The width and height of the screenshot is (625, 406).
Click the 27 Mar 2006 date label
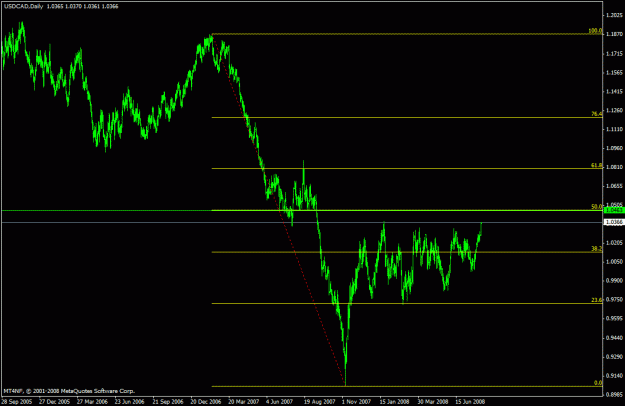pos(92,402)
